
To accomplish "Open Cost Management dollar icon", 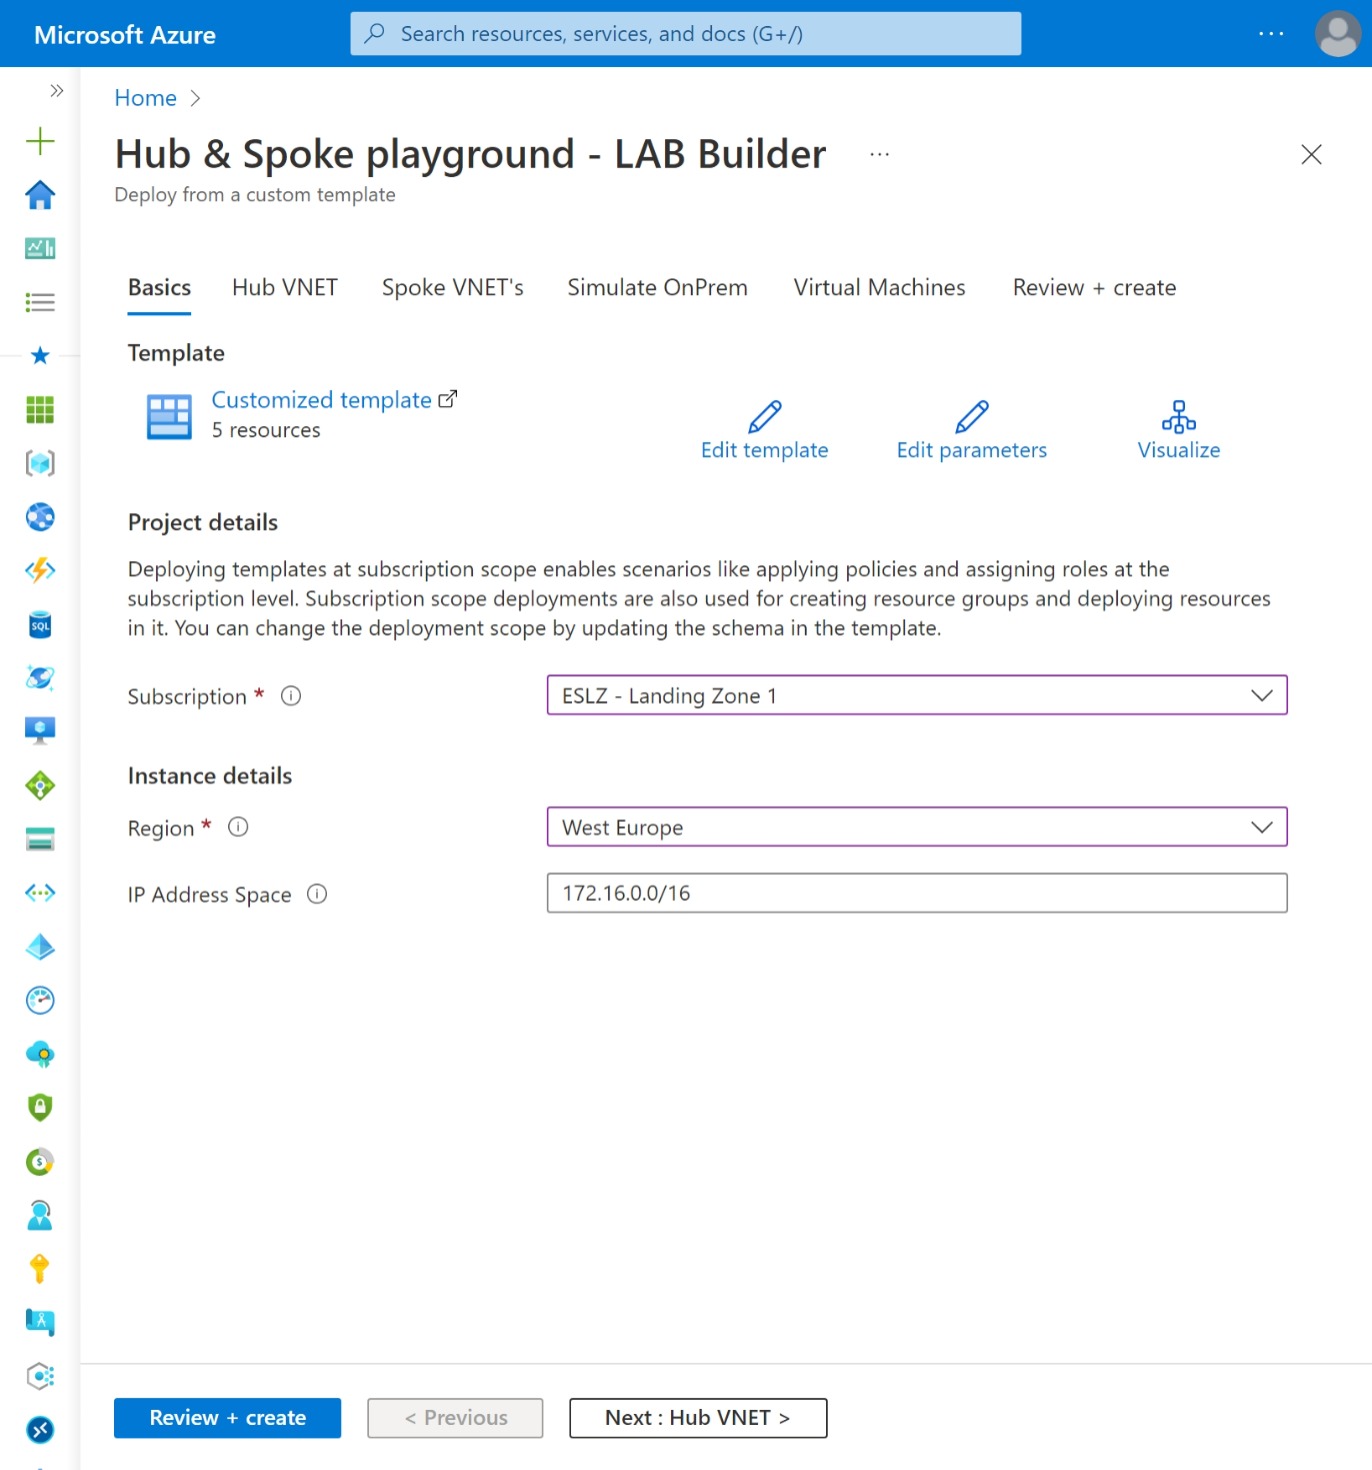I will coord(40,1161).
